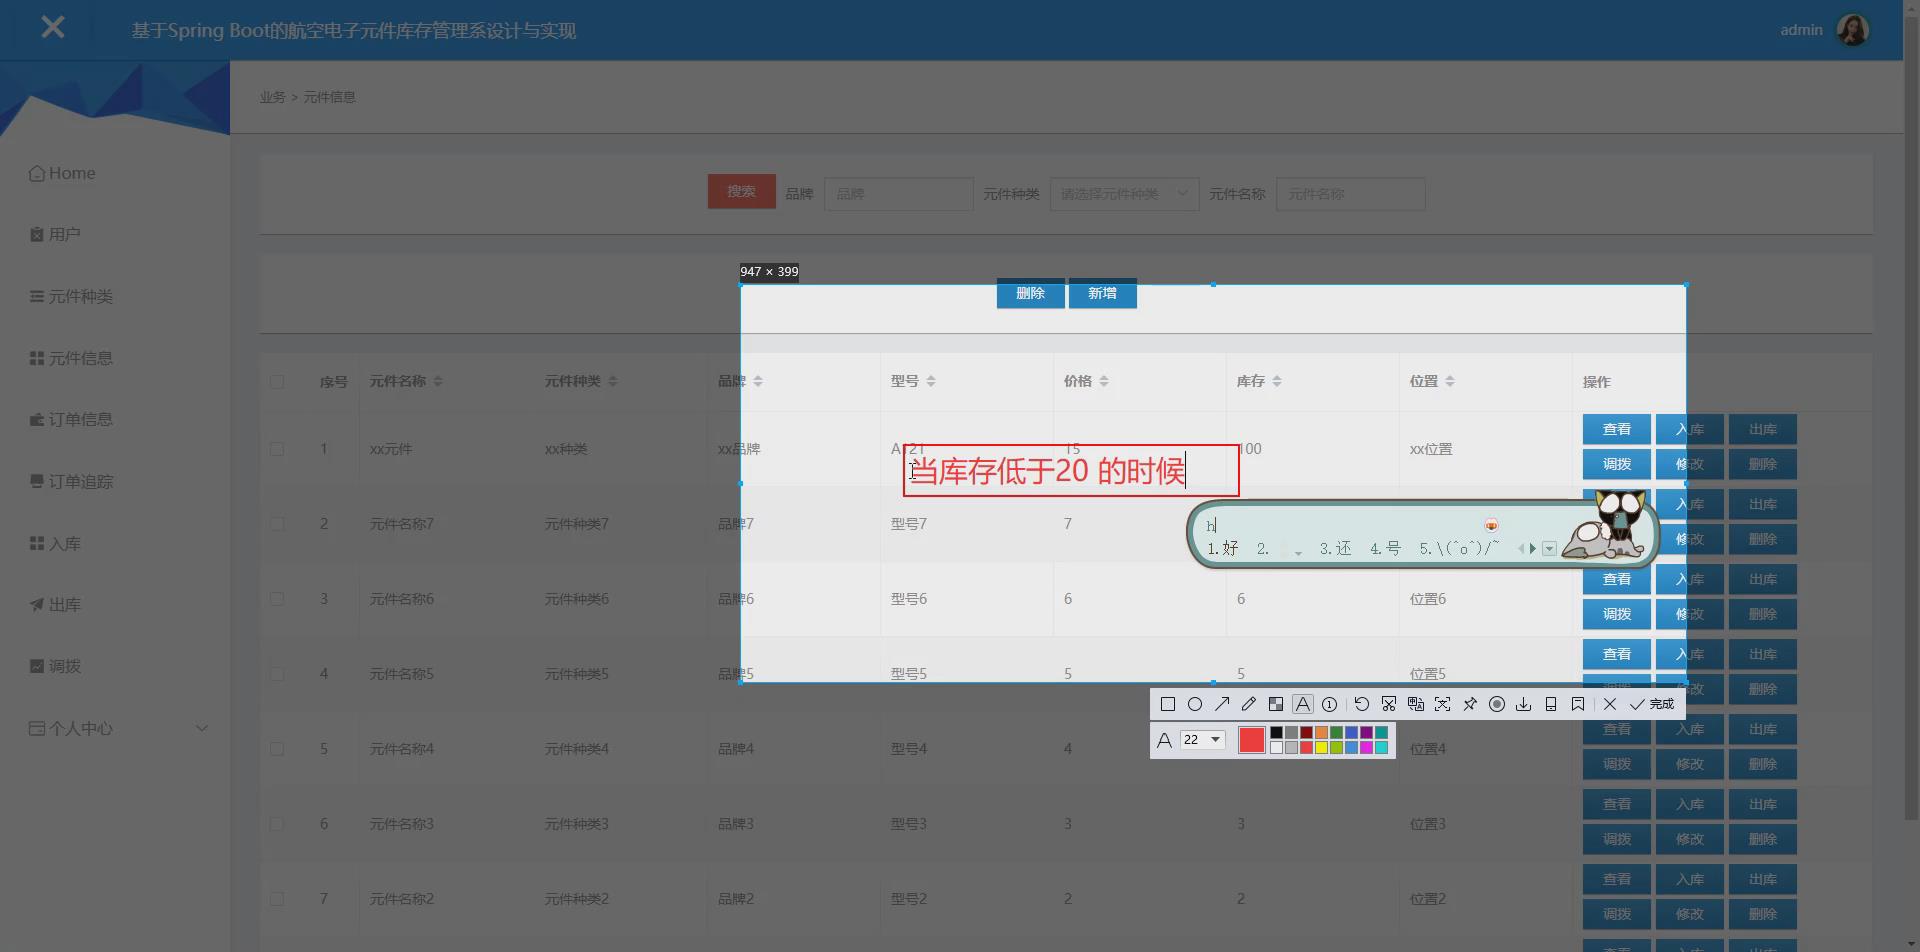Viewport: 1920px width, 952px height.
Task: Pin the screenshot to screen
Action: point(1470,704)
